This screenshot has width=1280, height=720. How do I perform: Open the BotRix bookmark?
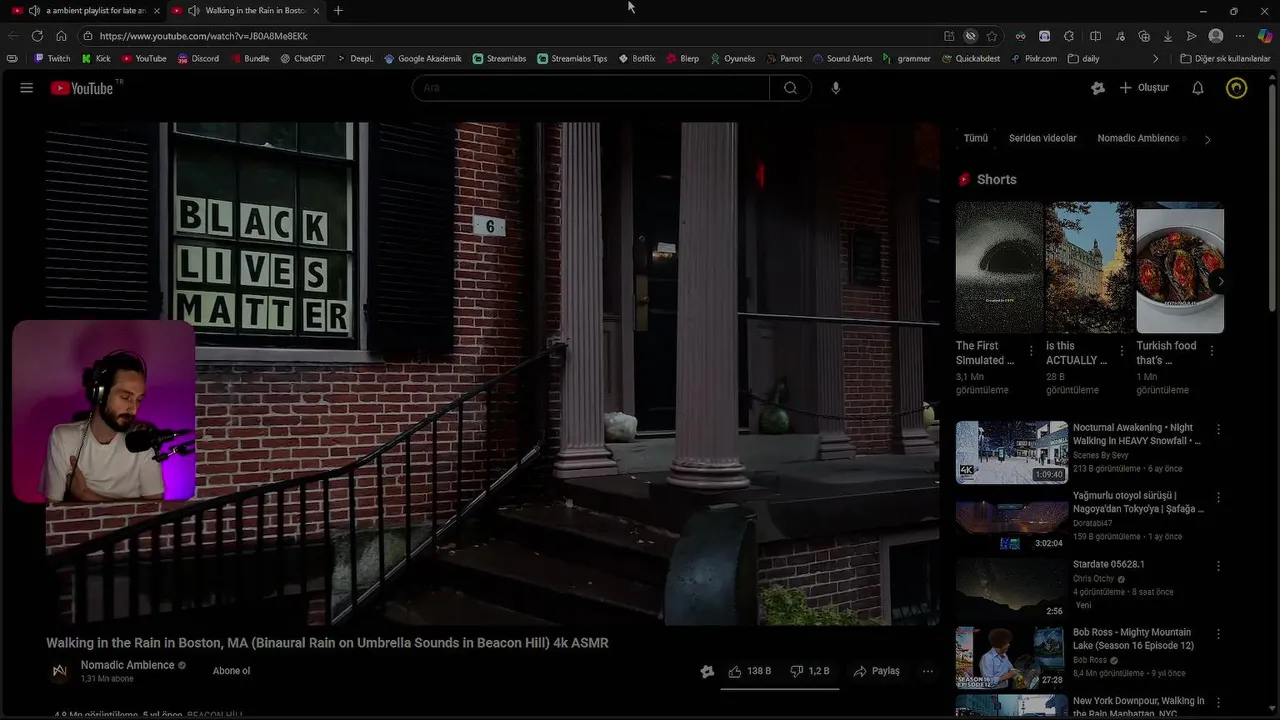pyautogui.click(x=637, y=59)
